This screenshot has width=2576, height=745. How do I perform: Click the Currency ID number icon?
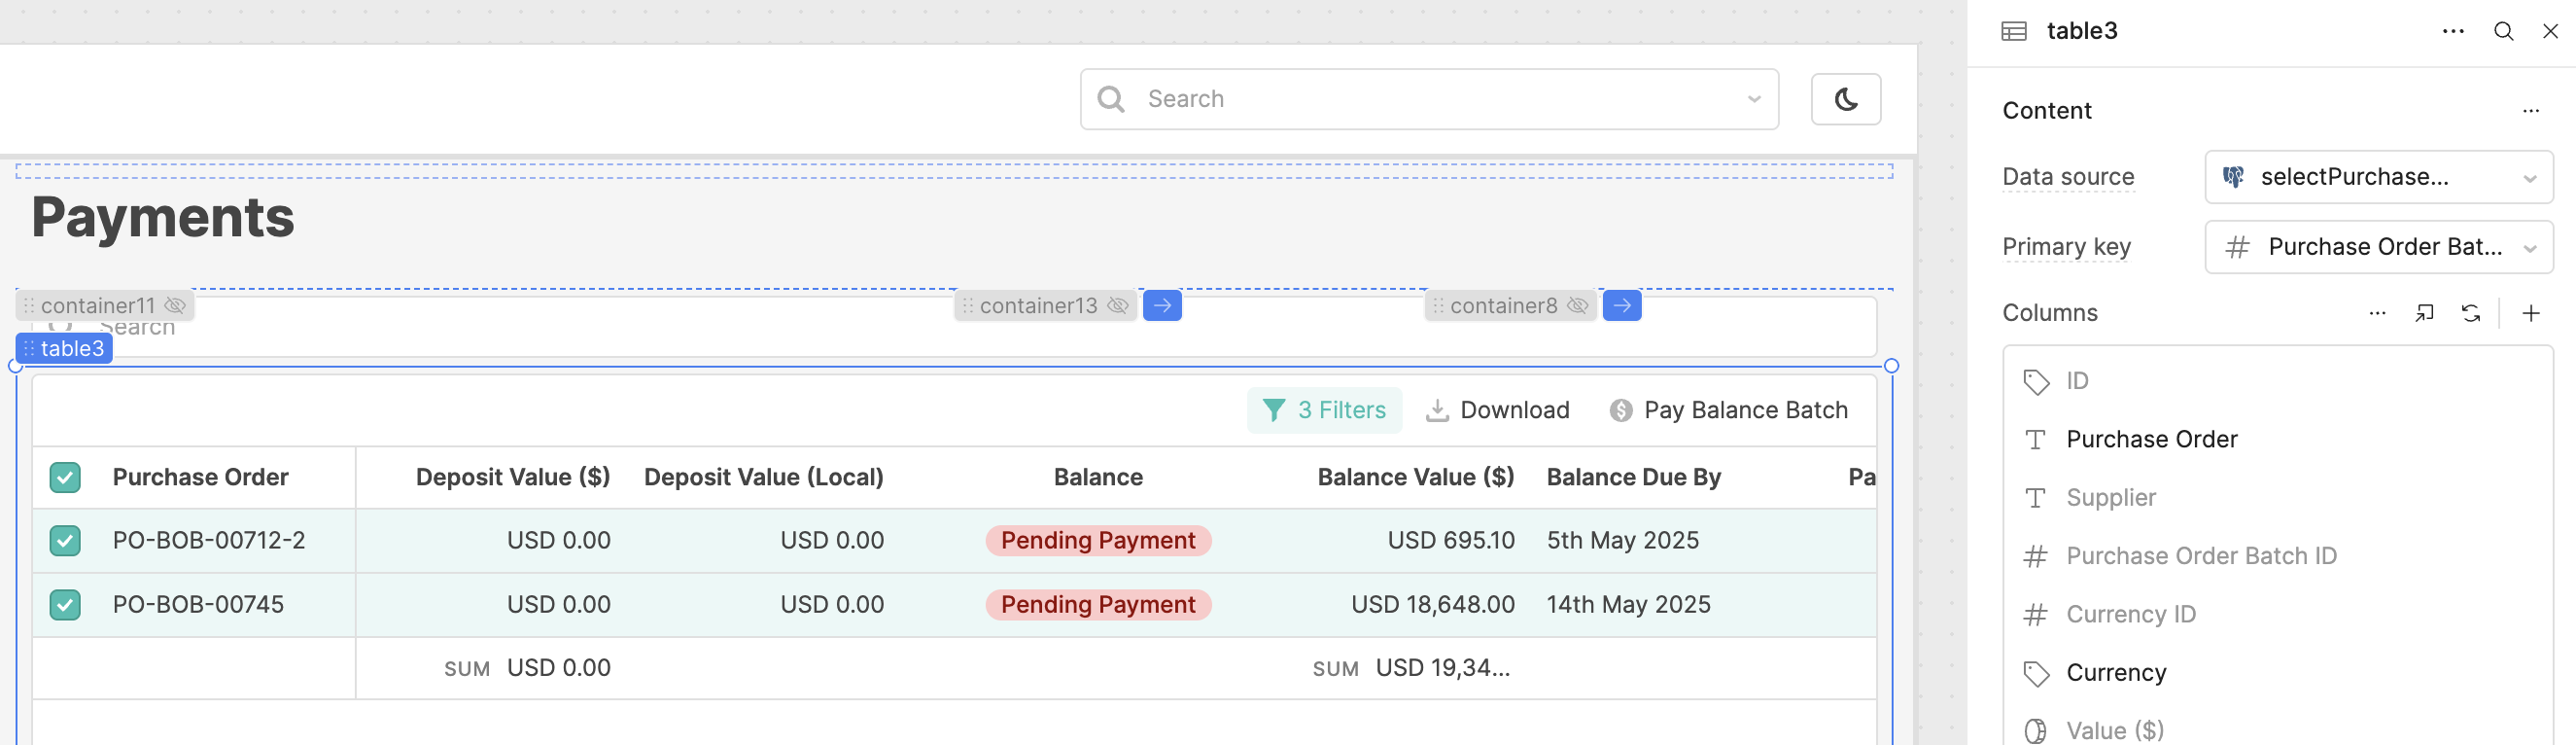2035,614
